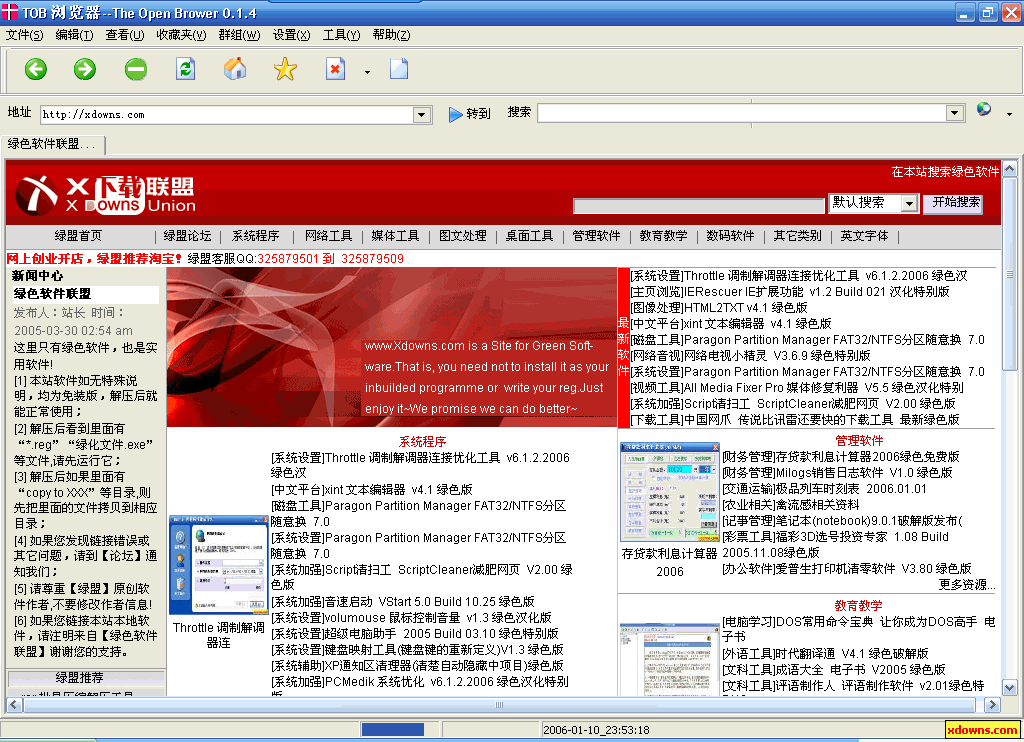
Task: Click the 更多资源... link
Action: 967,585
